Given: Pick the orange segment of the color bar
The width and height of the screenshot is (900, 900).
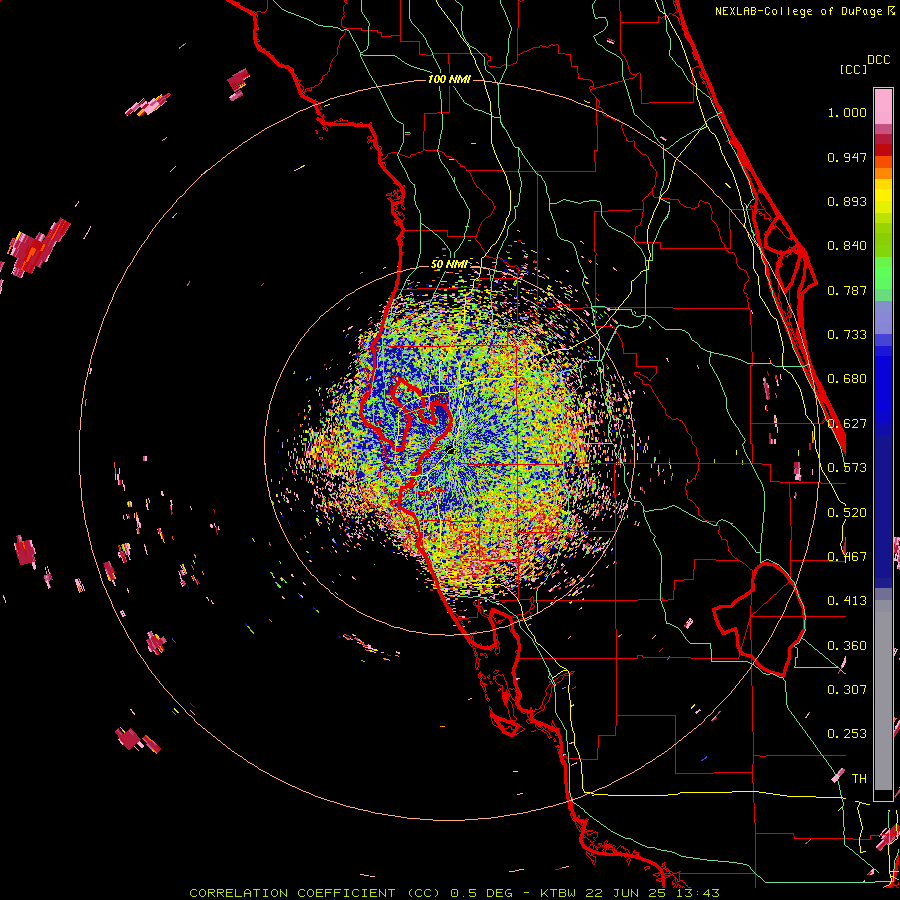Looking at the screenshot, I should click(883, 173).
